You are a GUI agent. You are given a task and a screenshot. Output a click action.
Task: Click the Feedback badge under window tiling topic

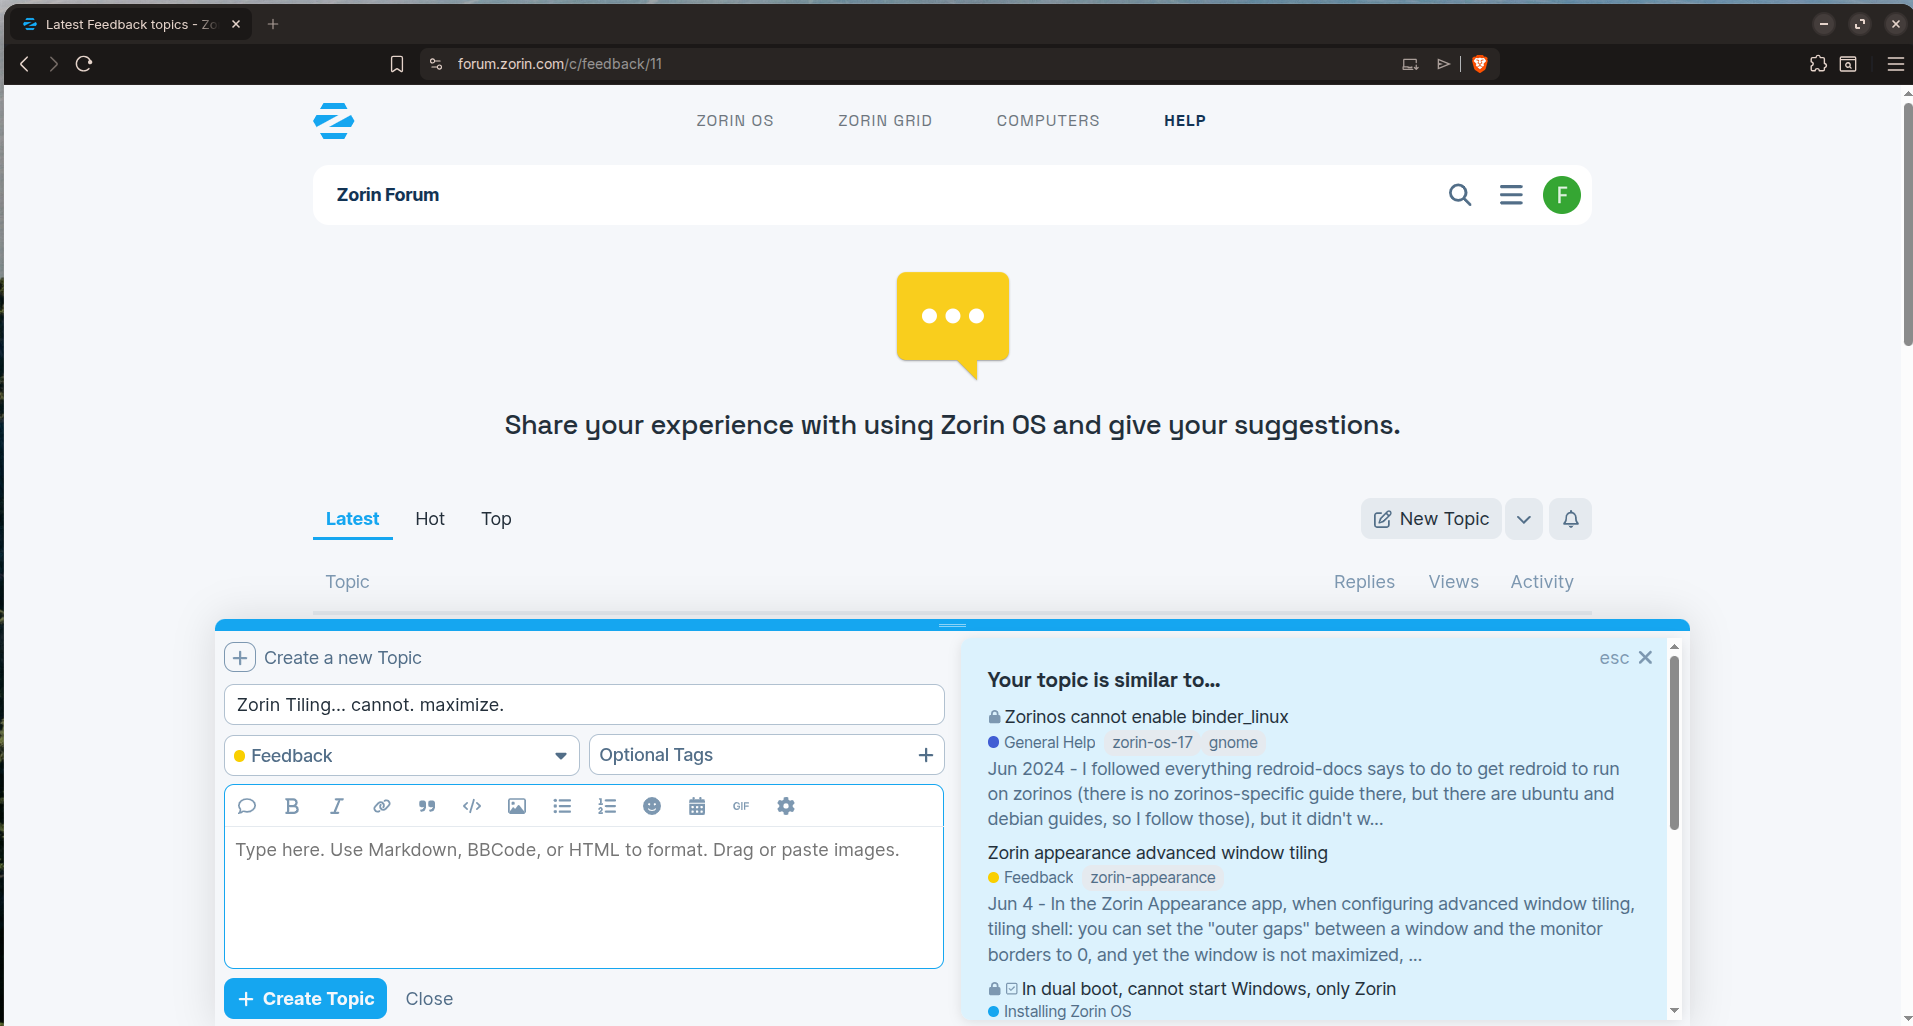pos(1030,878)
